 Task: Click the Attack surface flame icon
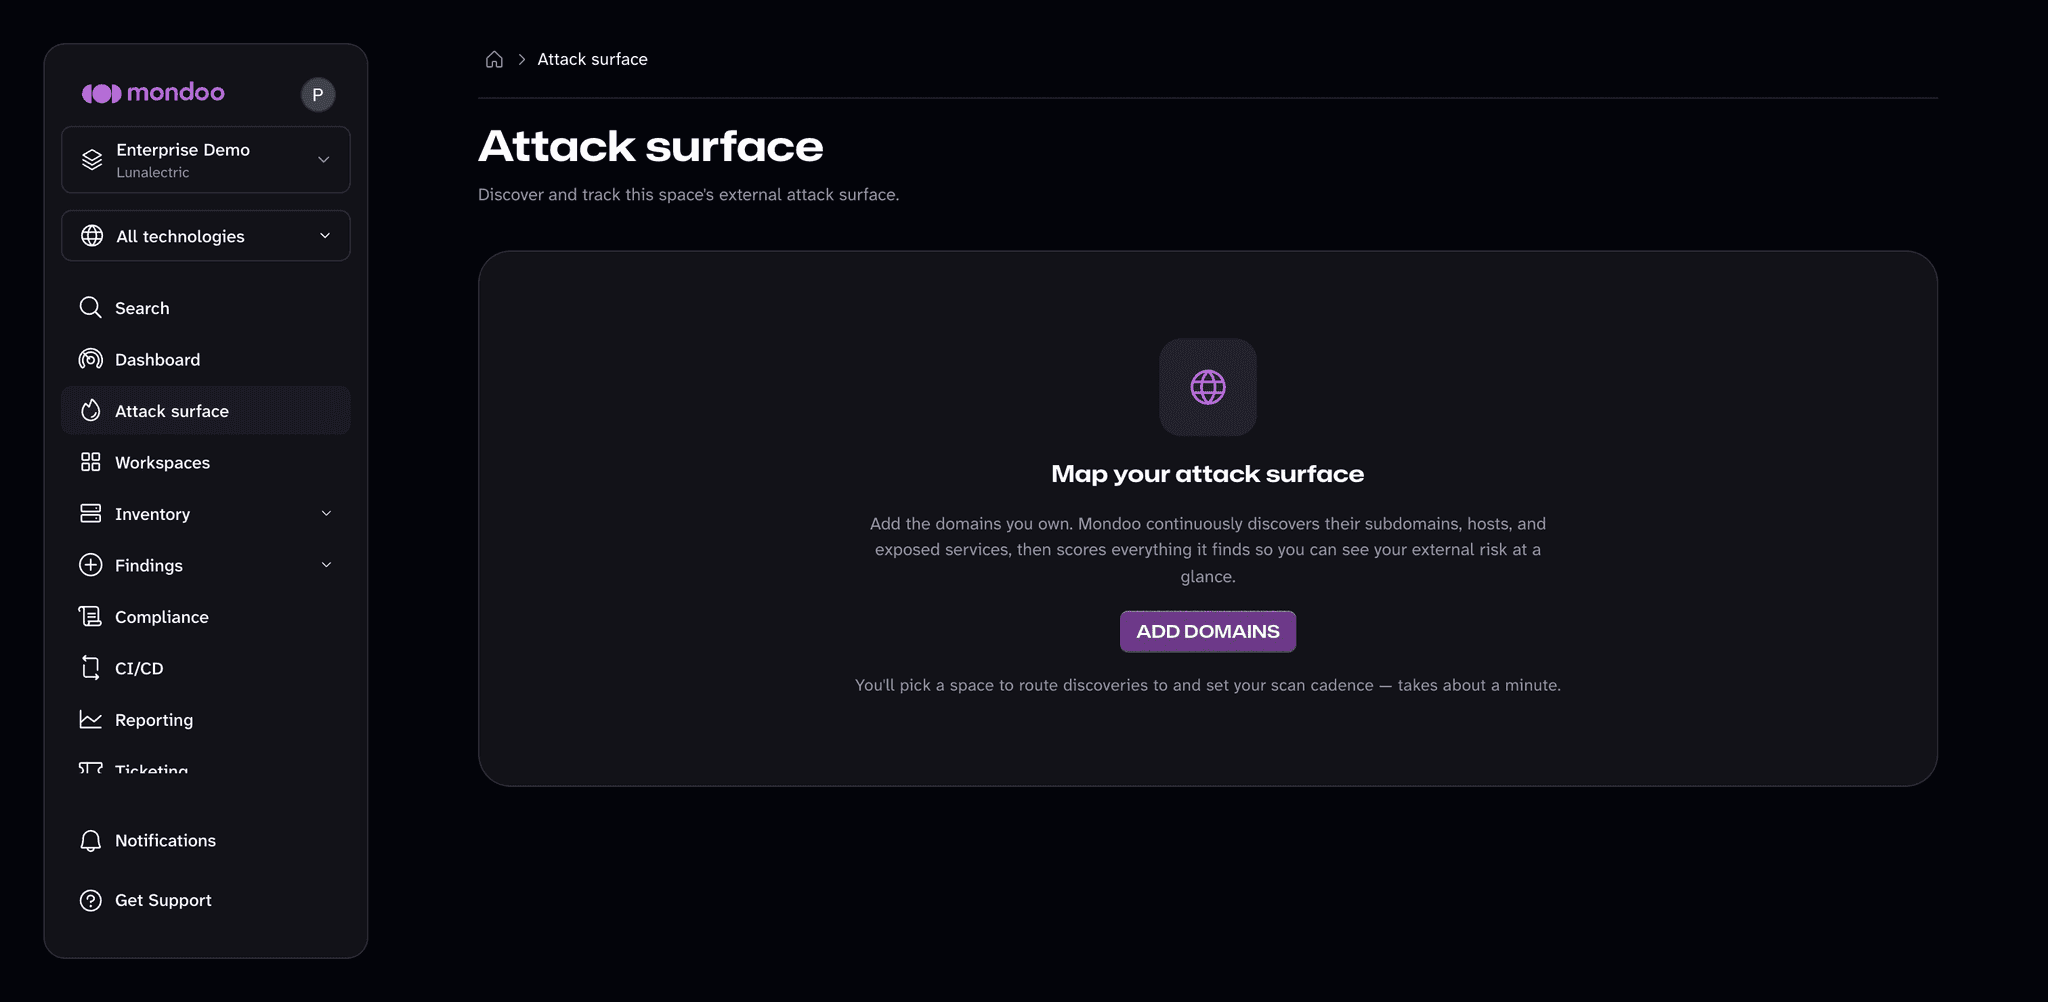pyautogui.click(x=90, y=410)
